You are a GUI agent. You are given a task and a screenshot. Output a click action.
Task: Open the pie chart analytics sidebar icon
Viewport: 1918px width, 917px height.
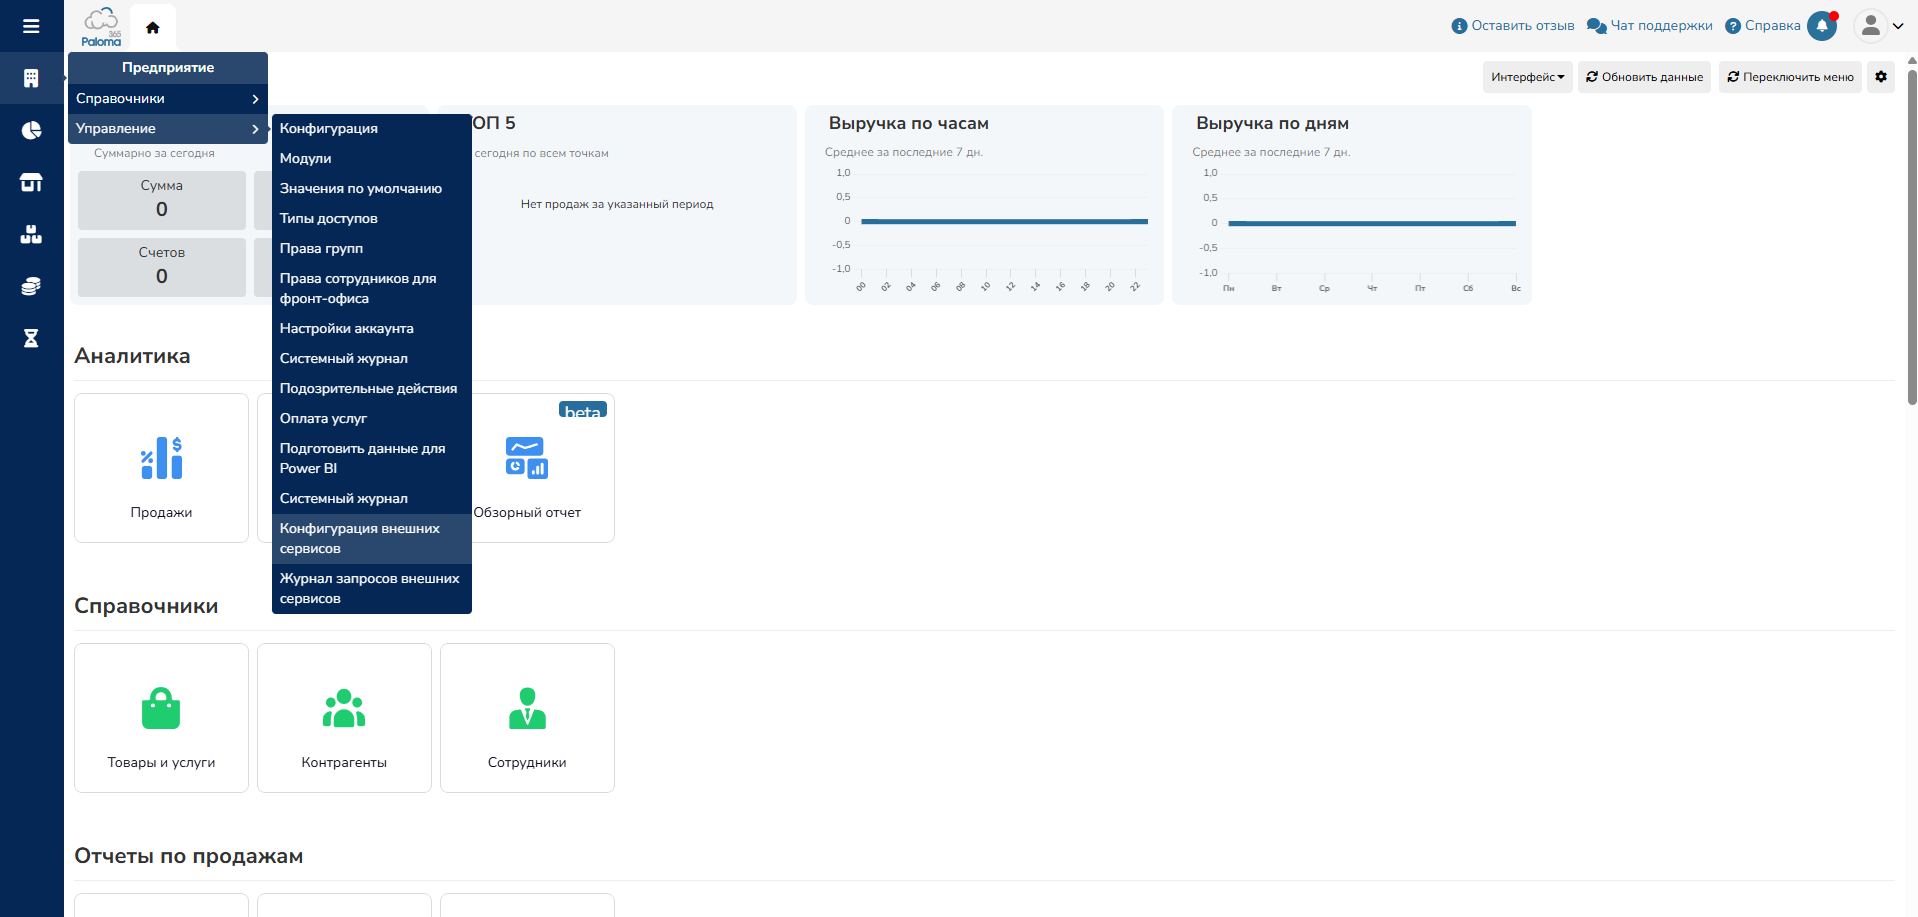[31, 130]
